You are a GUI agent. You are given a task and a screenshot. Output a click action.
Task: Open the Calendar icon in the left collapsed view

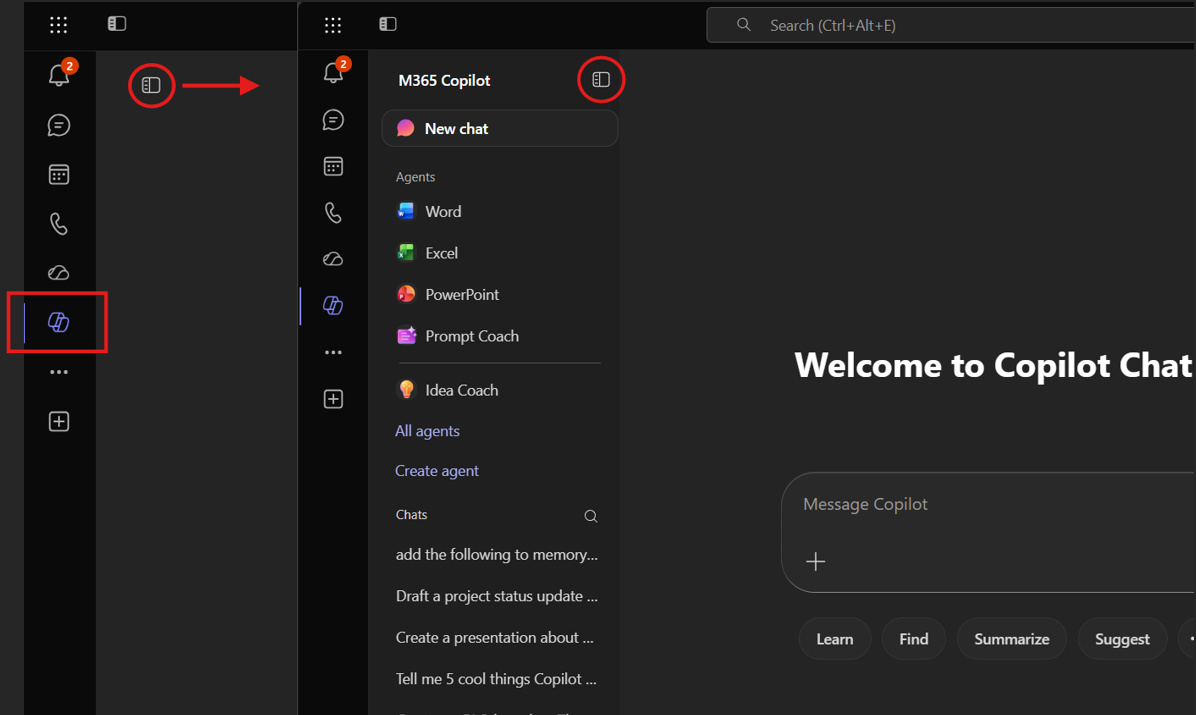point(59,175)
